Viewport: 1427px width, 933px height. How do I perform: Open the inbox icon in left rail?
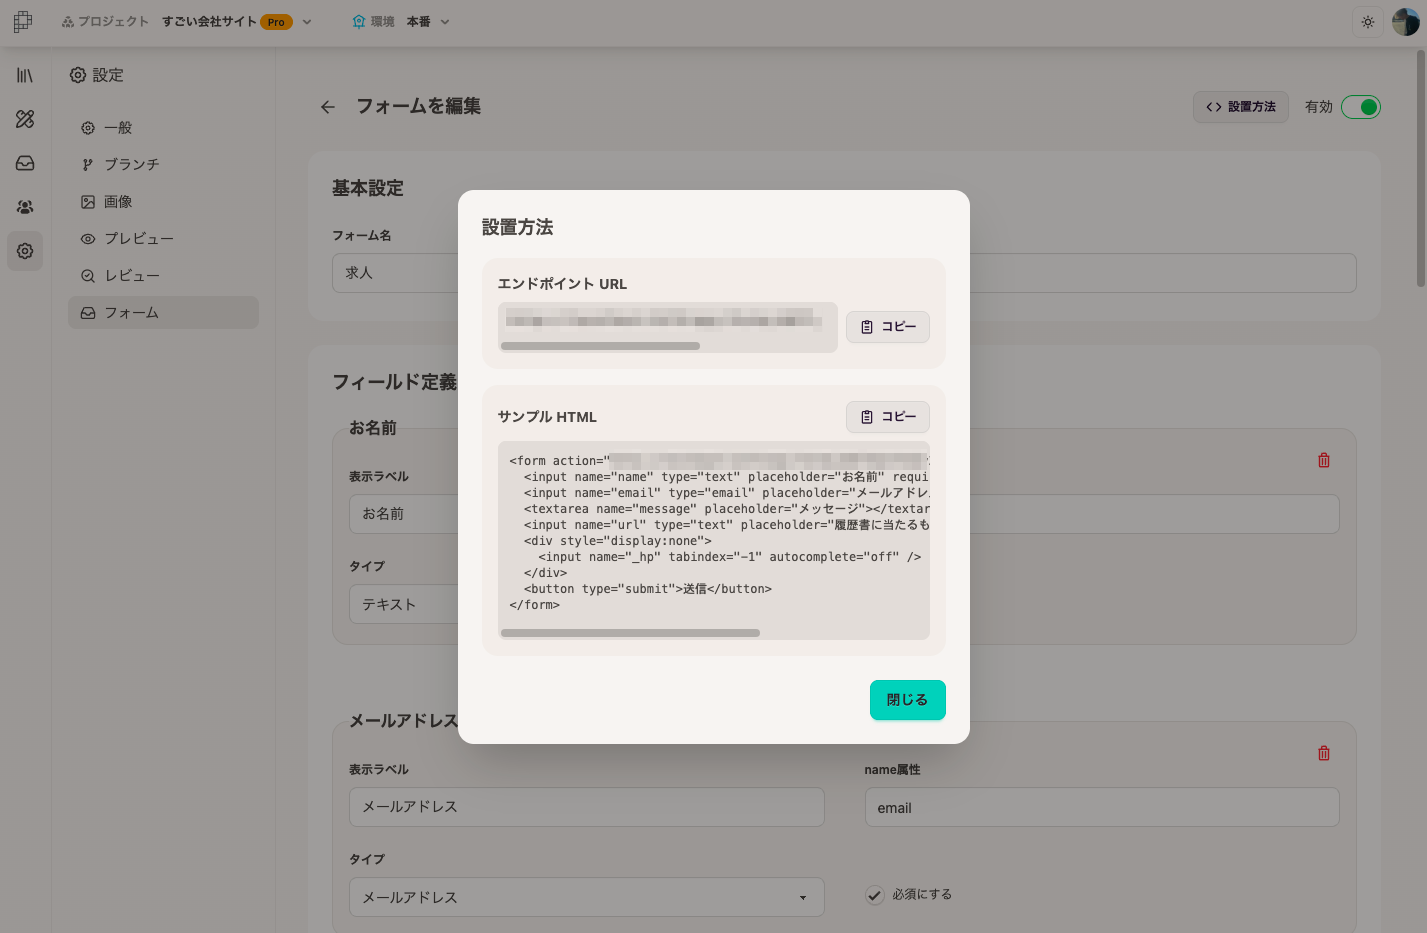tap(25, 163)
